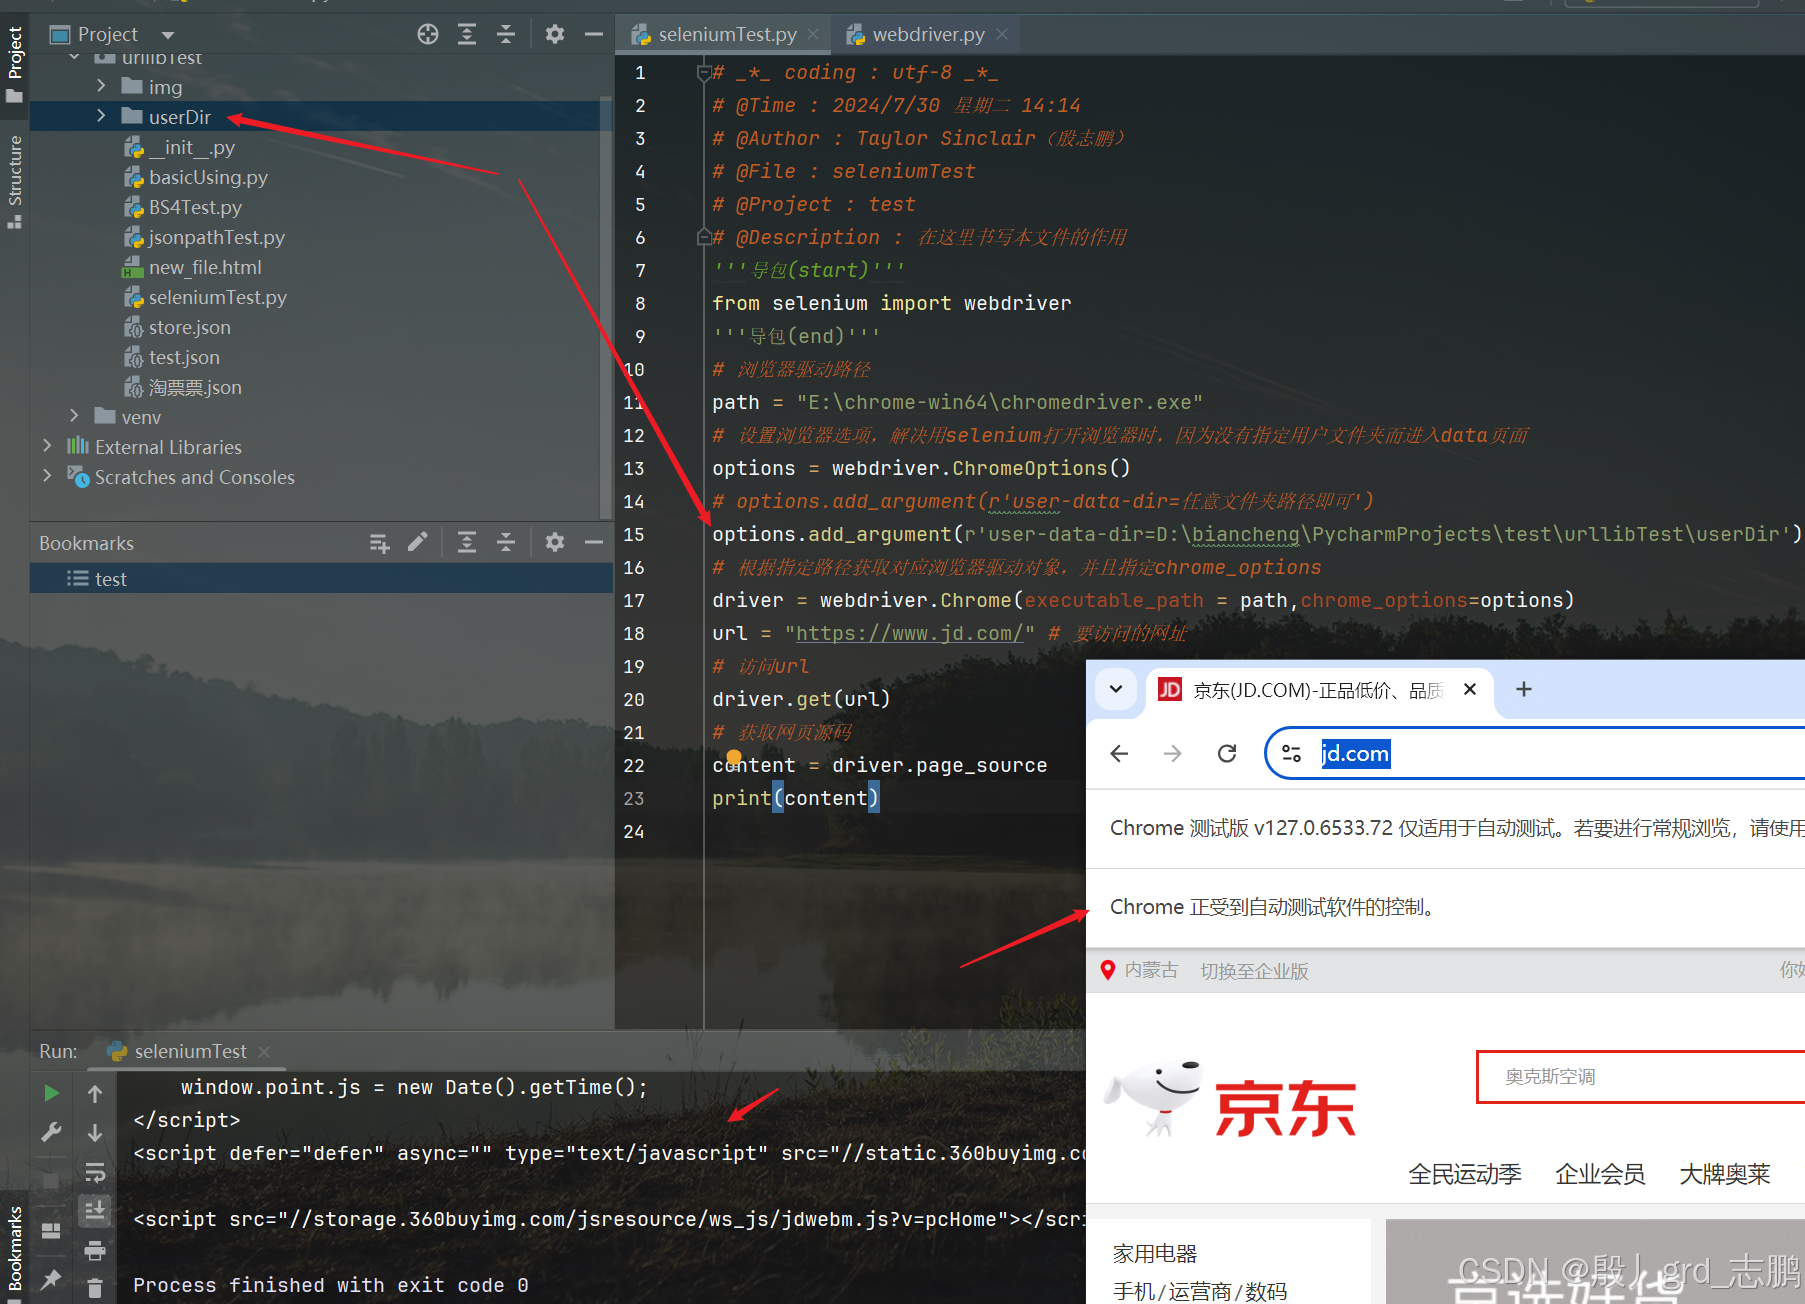1805x1304 pixels.
Task: Collapse all in Bookmarks panel
Action: tap(506, 542)
